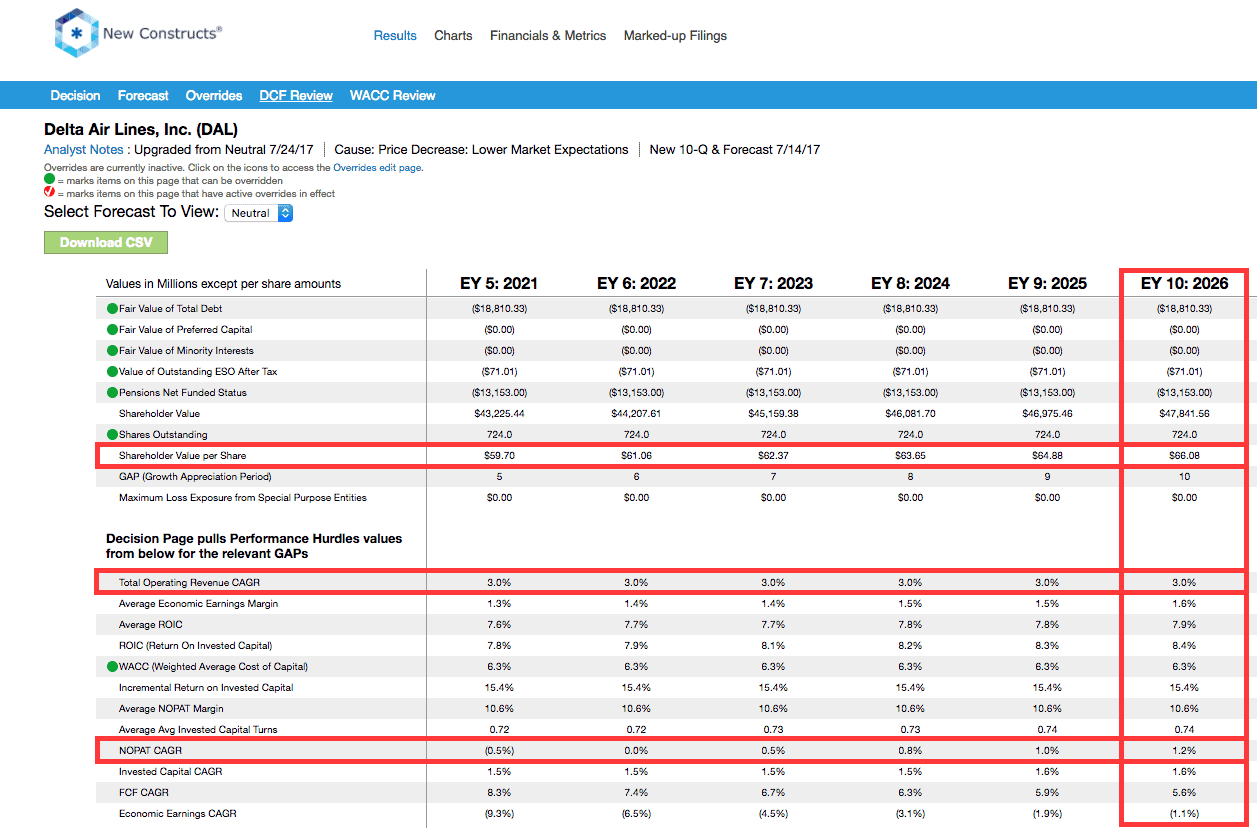Switch to the DCF Review subtab
1257x828 pixels.
296,96
